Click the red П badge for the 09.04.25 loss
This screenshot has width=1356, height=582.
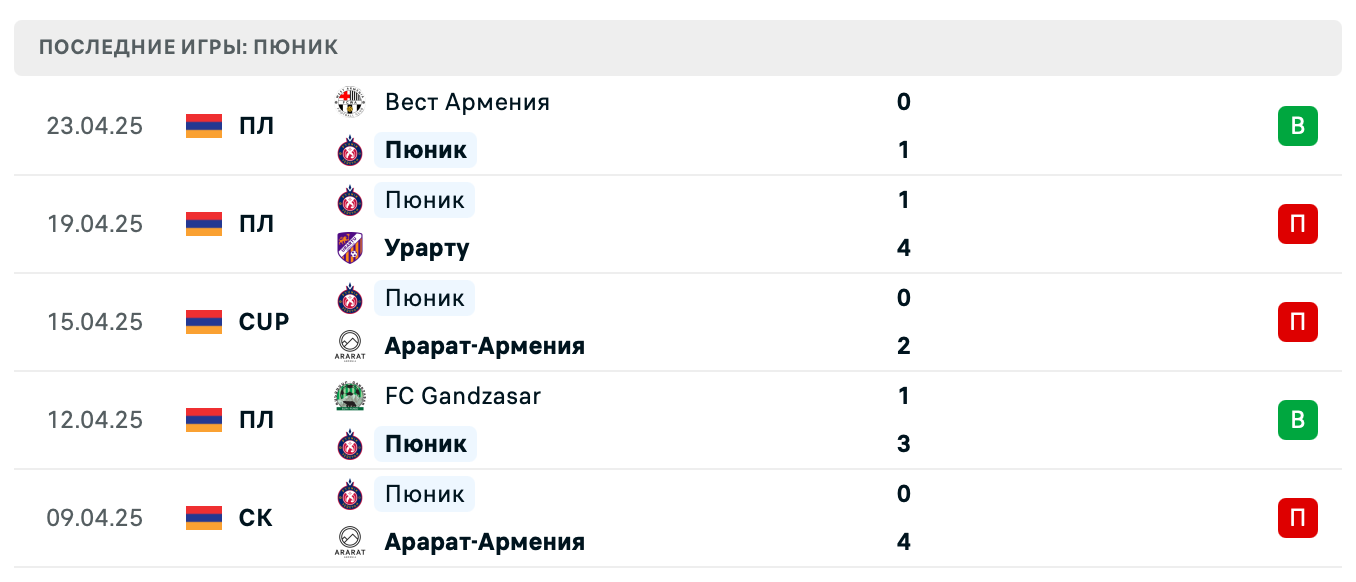point(1297,517)
